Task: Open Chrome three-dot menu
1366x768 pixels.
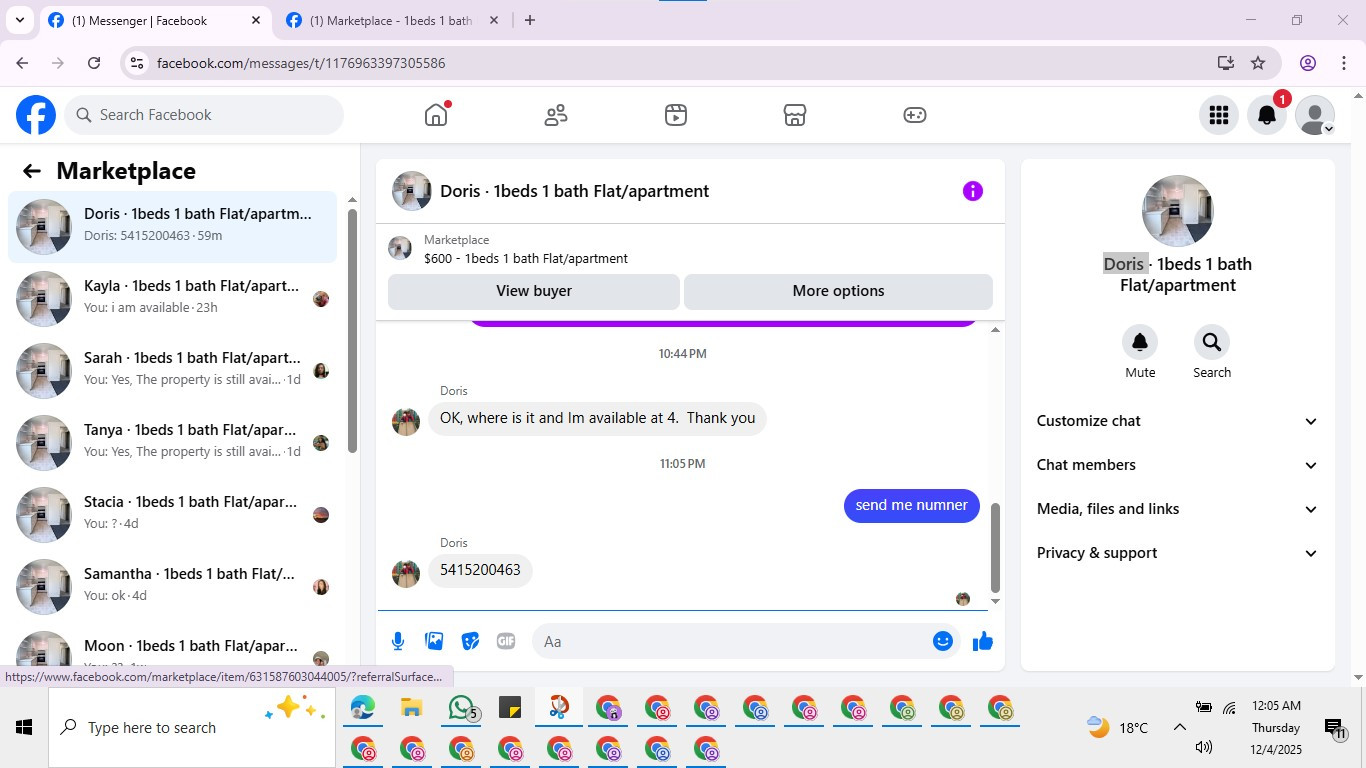Action: click(x=1344, y=63)
